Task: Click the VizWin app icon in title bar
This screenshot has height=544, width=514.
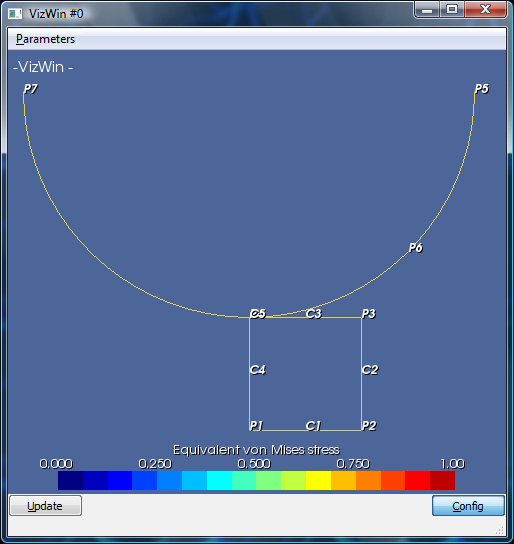Action: [15, 14]
